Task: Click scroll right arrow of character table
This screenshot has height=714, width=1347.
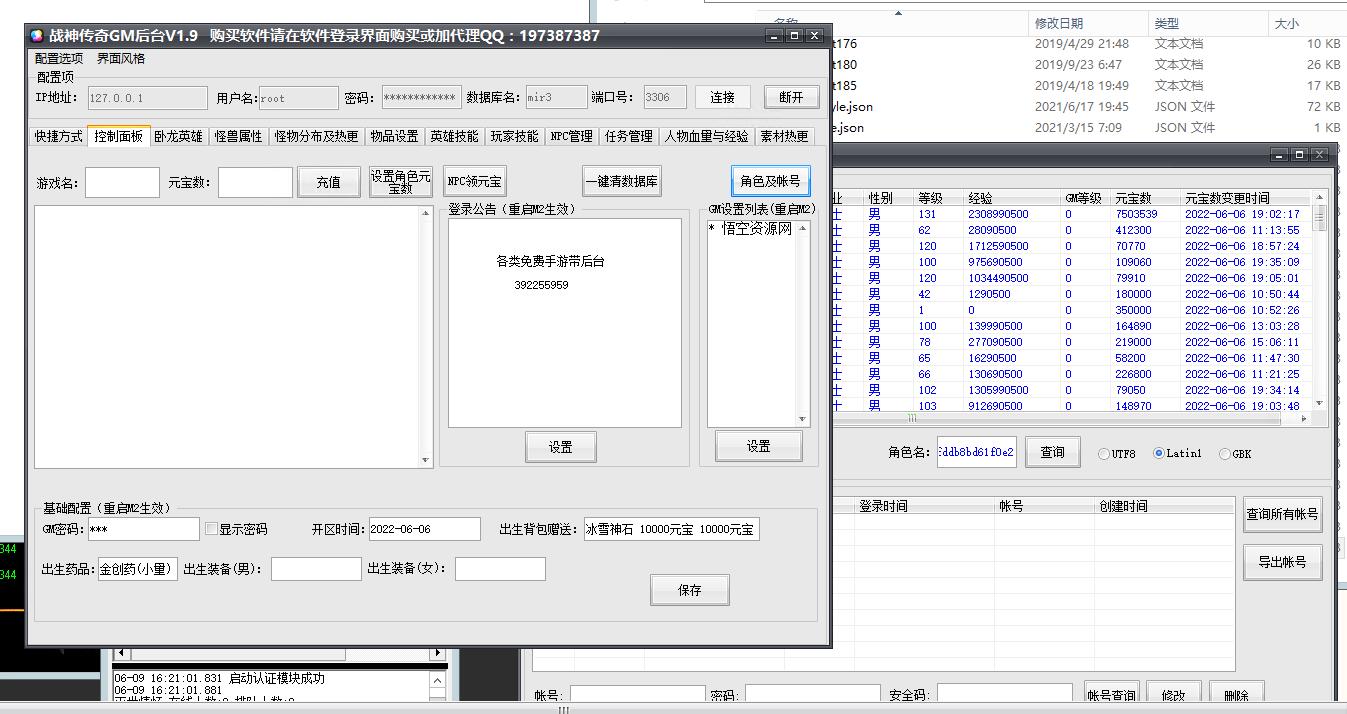Action: [1304, 419]
